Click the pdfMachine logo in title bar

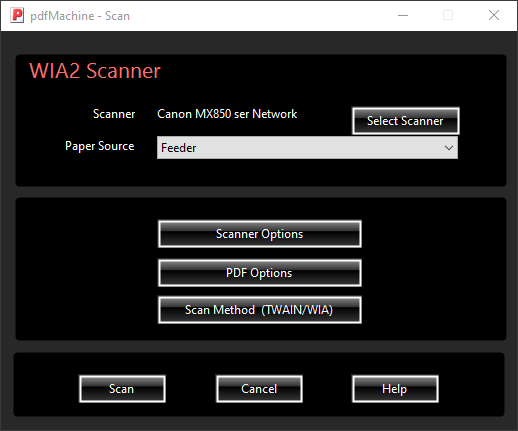pyautogui.click(x=17, y=16)
